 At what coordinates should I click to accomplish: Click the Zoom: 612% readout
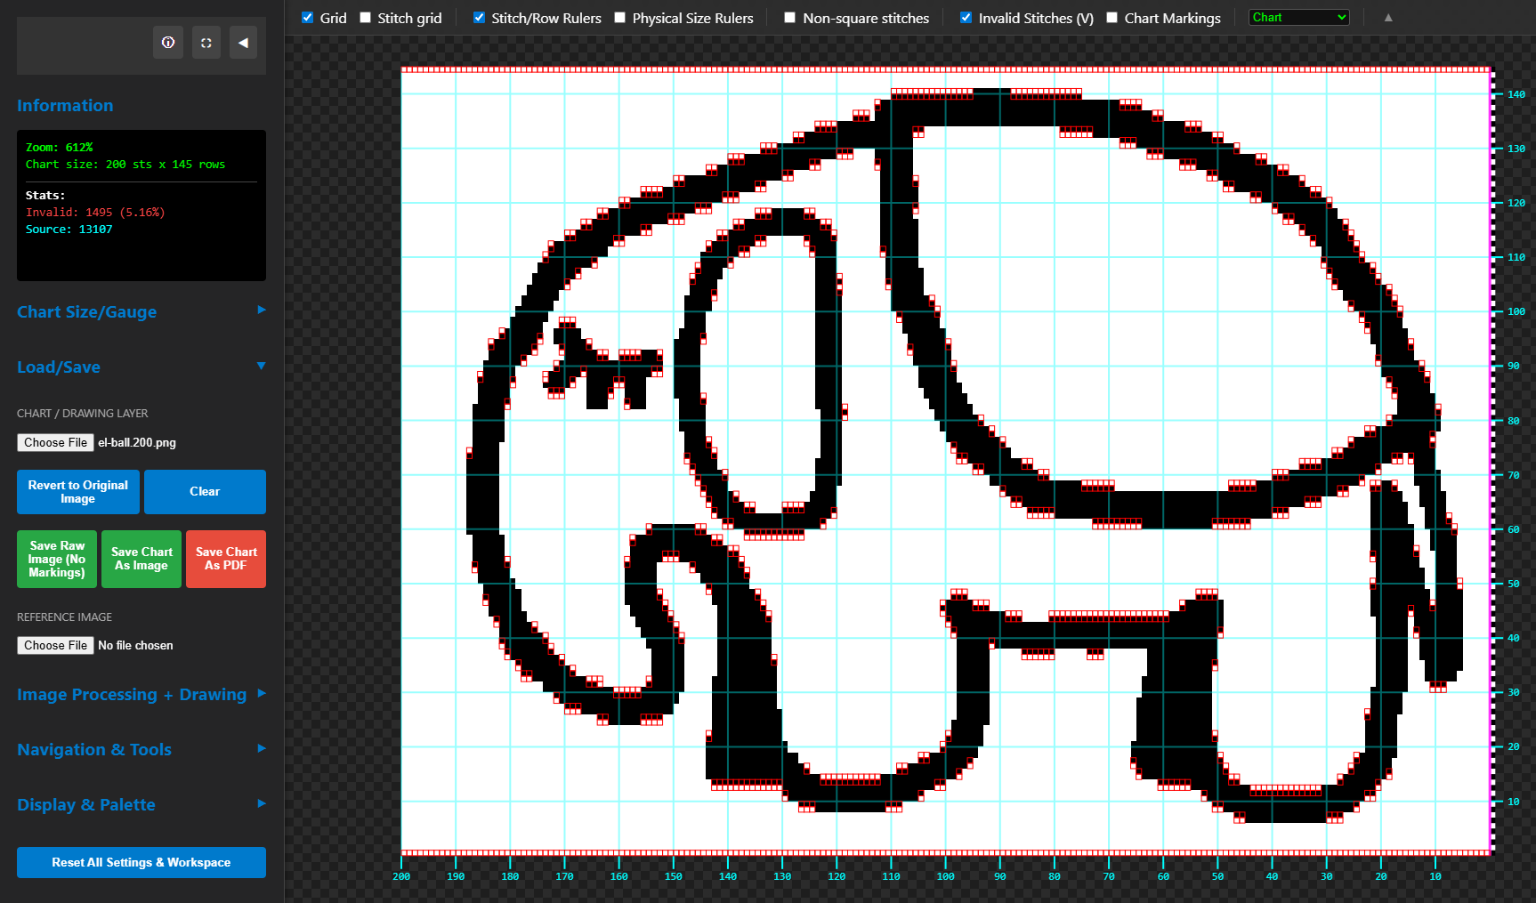coord(59,147)
